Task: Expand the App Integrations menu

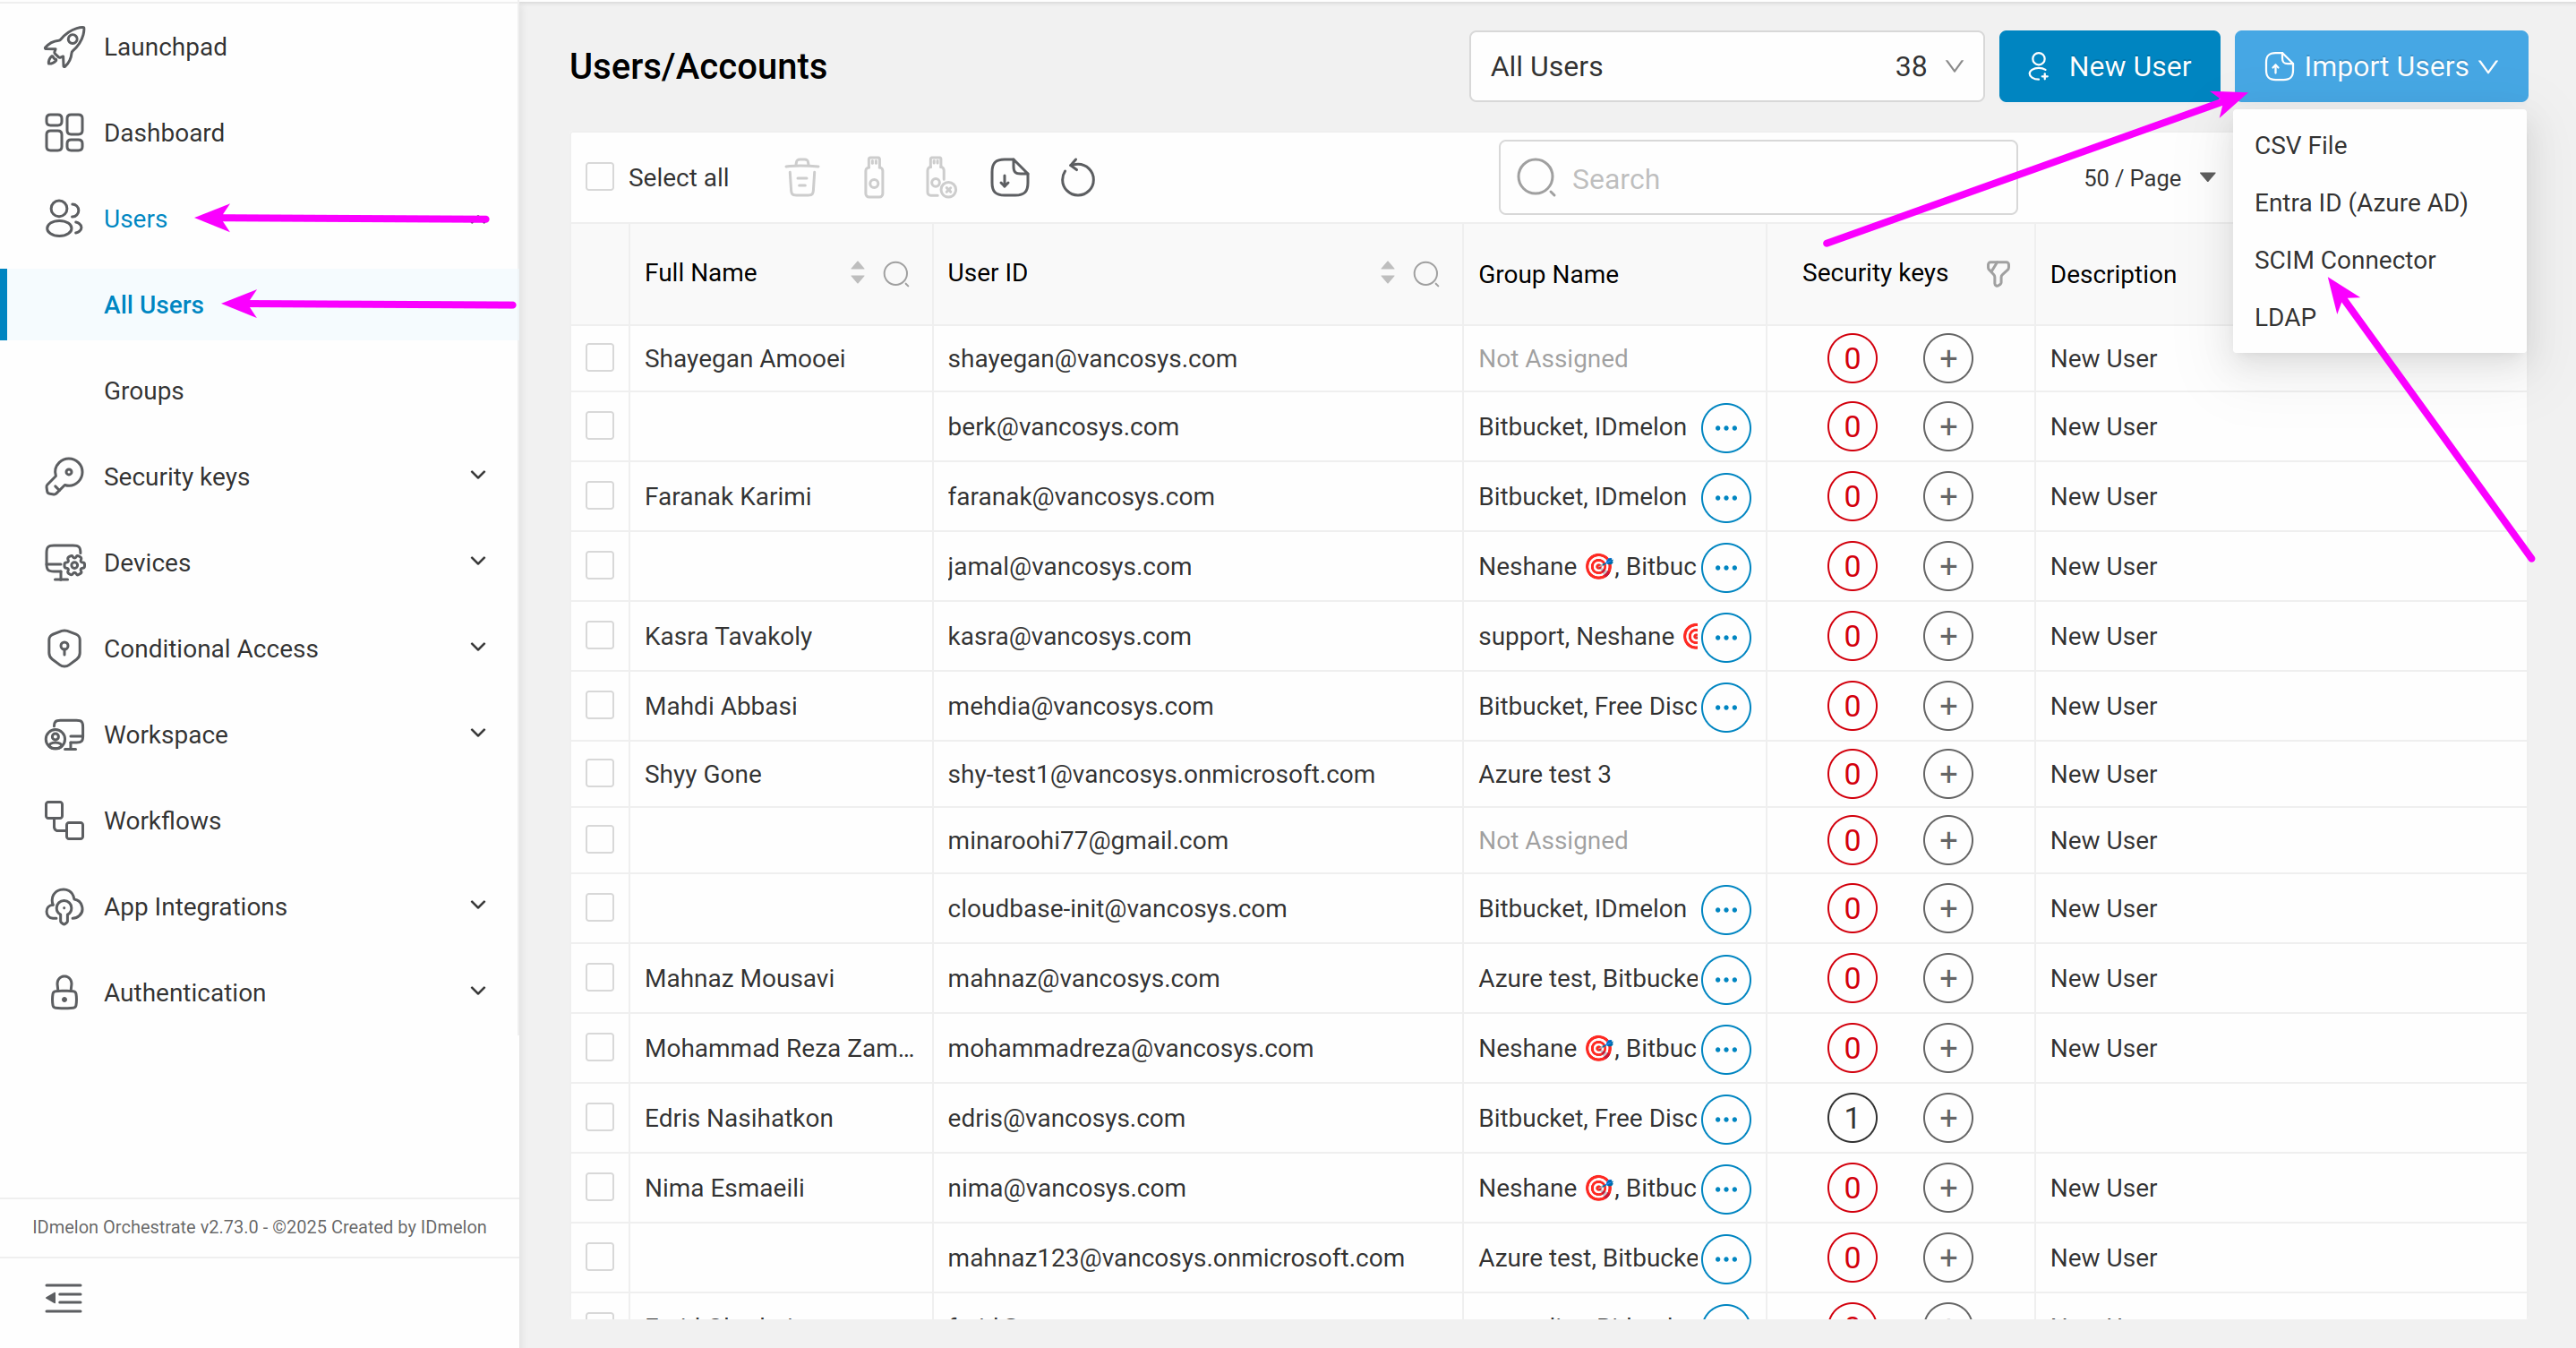Action: pos(478,905)
